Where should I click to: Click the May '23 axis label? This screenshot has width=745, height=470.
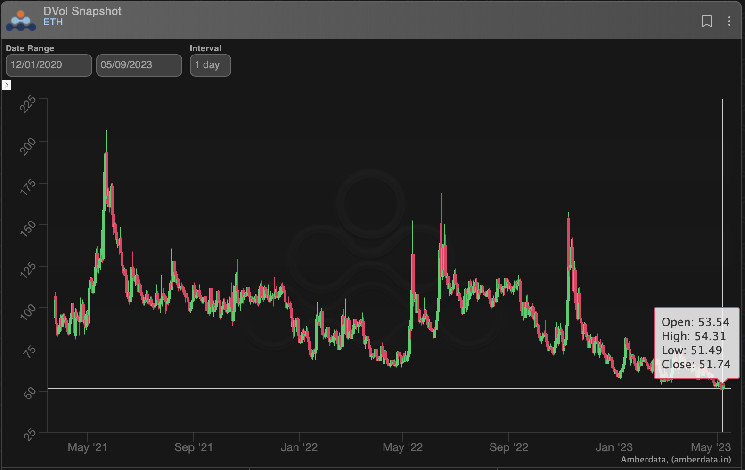pyautogui.click(x=711, y=447)
